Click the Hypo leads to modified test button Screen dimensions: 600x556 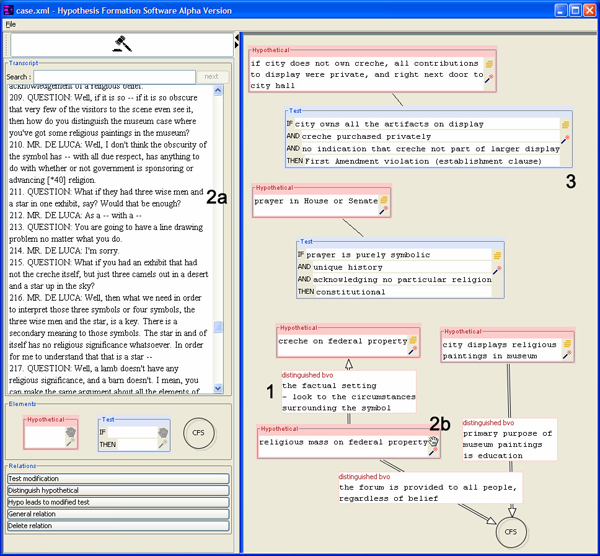pyautogui.click(x=118, y=502)
